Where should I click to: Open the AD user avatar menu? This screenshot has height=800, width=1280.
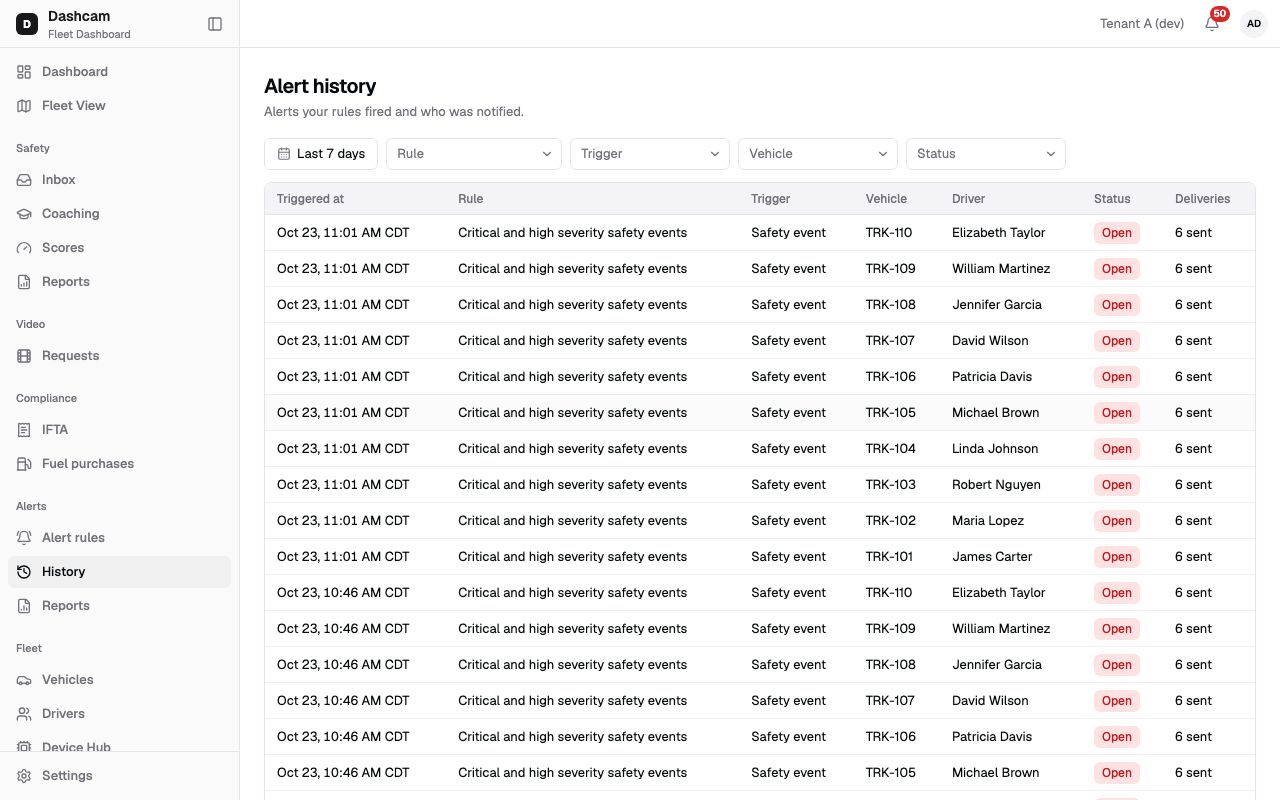coord(1254,24)
